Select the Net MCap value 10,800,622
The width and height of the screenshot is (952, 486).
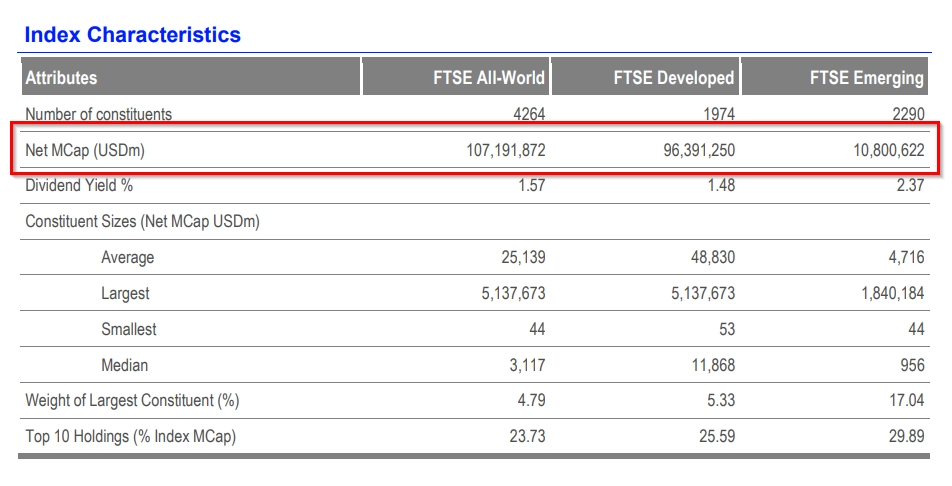click(889, 150)
